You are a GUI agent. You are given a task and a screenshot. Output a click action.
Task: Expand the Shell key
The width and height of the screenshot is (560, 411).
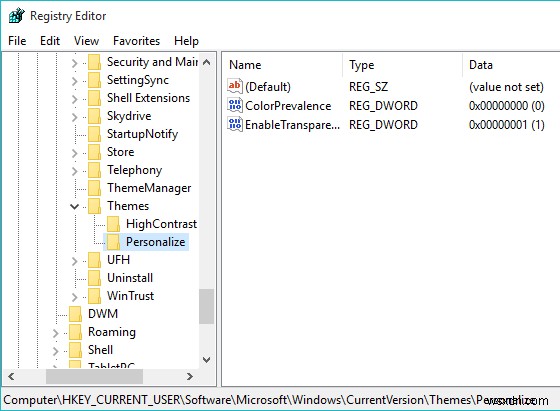pyautogui.click(x=55, y=351)
